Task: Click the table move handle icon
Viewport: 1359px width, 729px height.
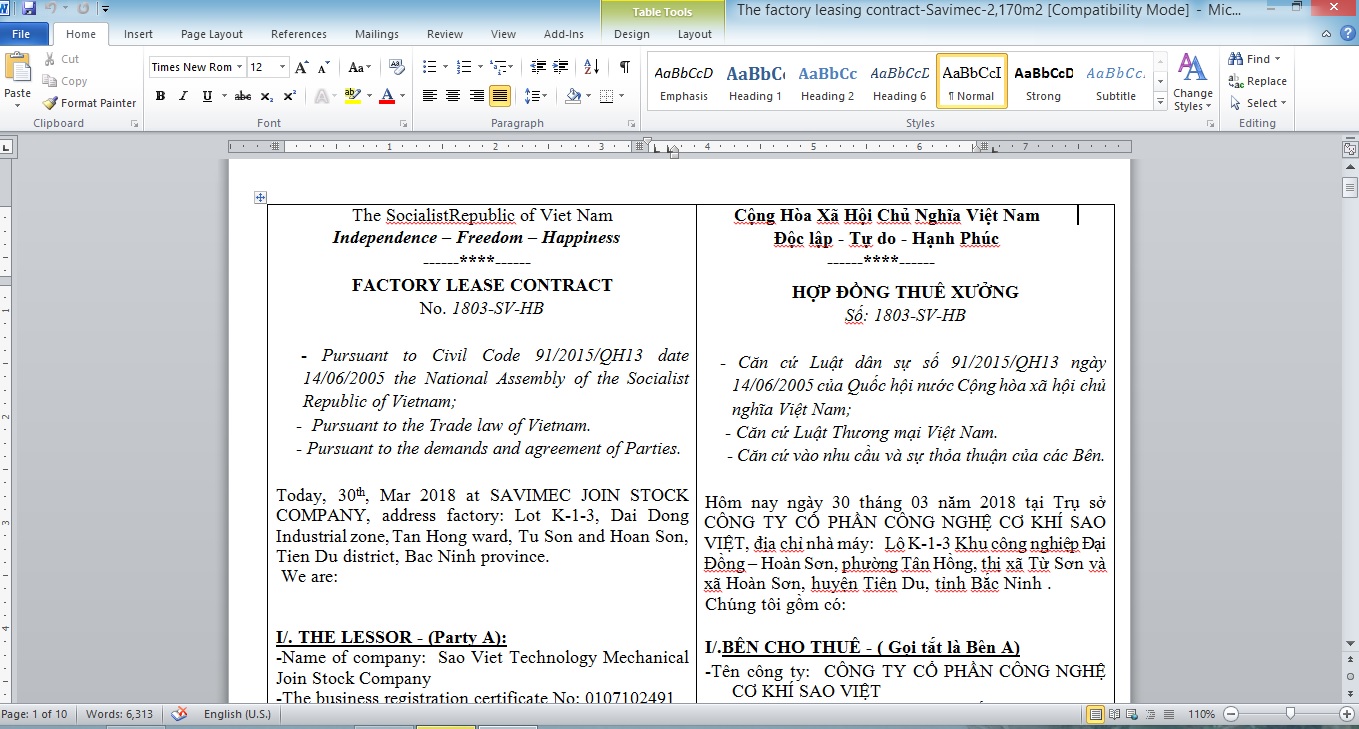Action: 260,198
